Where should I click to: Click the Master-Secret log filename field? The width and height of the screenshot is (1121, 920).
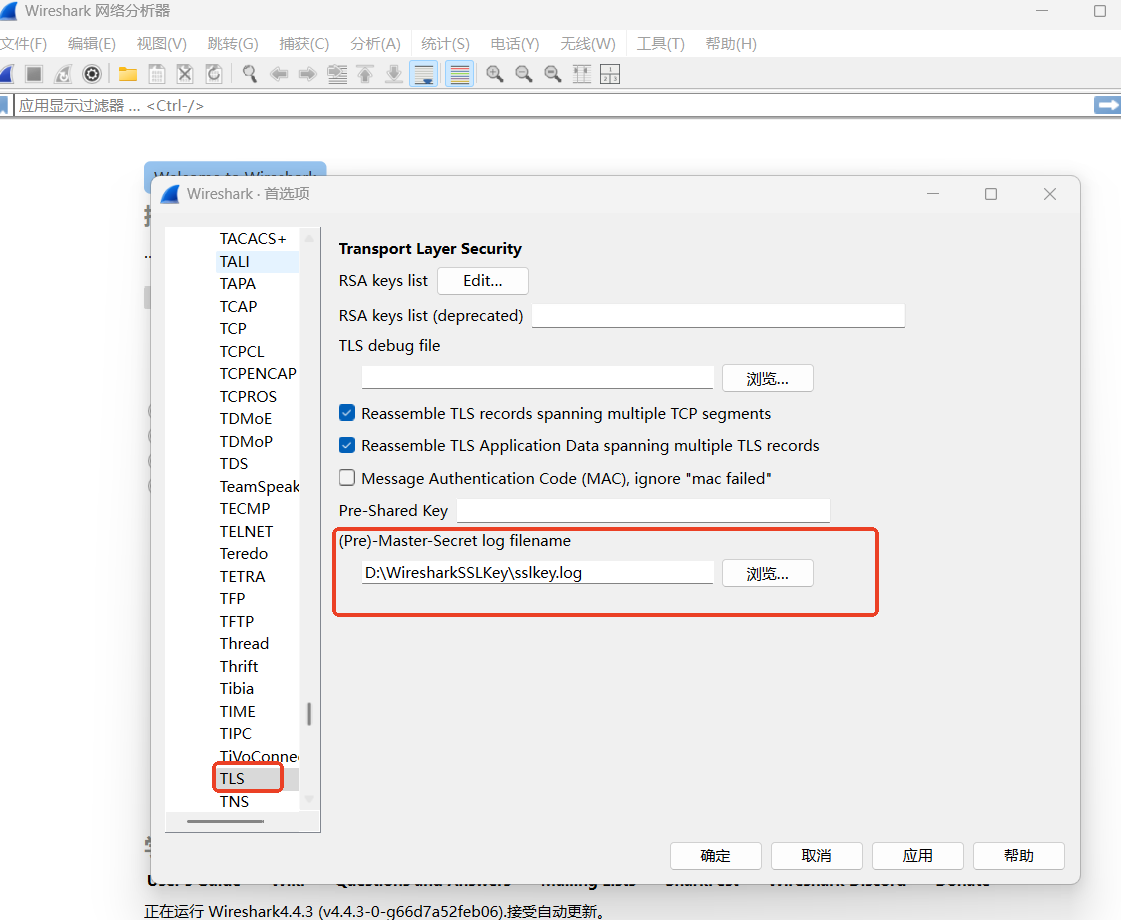click(x=538, y=573)
